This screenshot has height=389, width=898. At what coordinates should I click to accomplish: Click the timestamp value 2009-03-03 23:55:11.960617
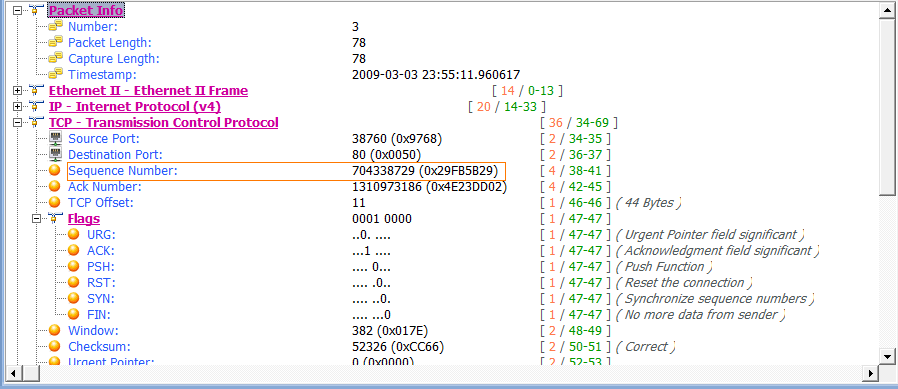[x=436, y=74]
